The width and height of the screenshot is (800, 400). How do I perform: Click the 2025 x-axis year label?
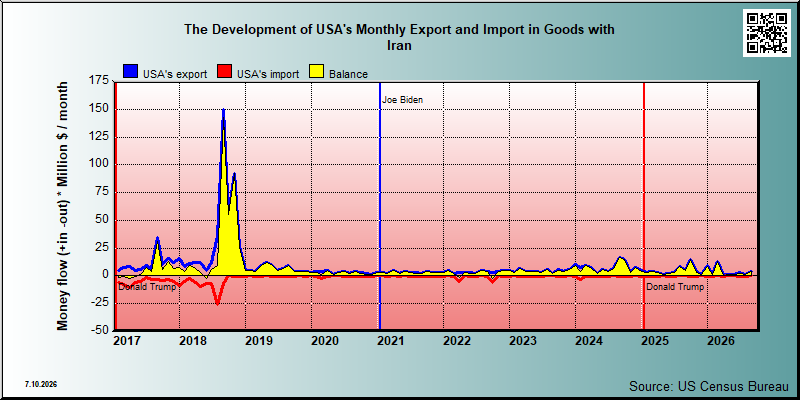coord(655,340)
